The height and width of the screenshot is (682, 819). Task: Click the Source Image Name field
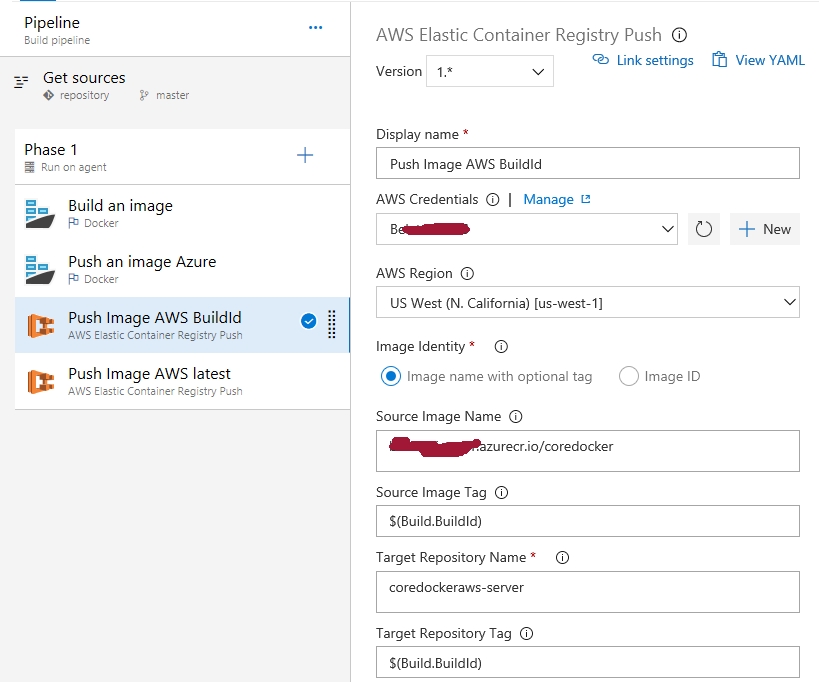(x=588, y=451)
